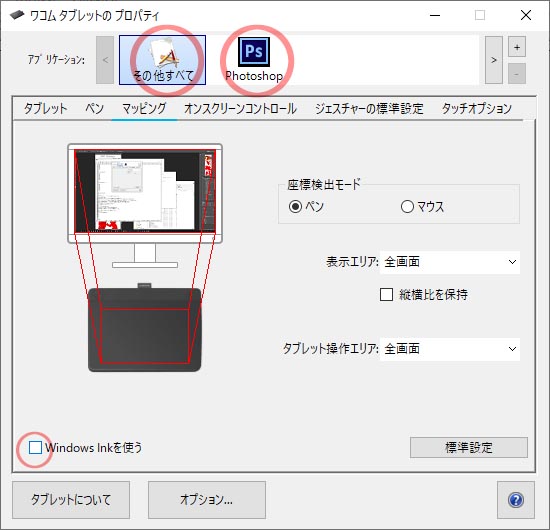Screen dimensions: 550x530
Task: Click the Wacom tablet title bar icon
Action: 17,15
